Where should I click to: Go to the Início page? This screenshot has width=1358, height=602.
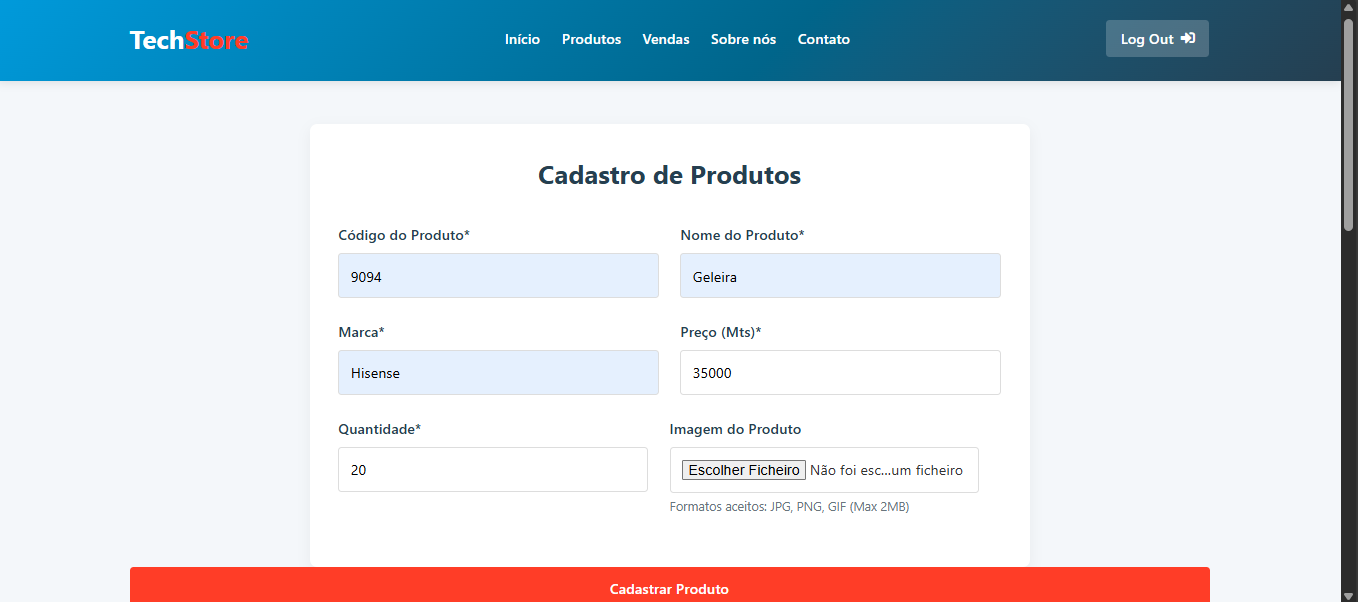522,40
